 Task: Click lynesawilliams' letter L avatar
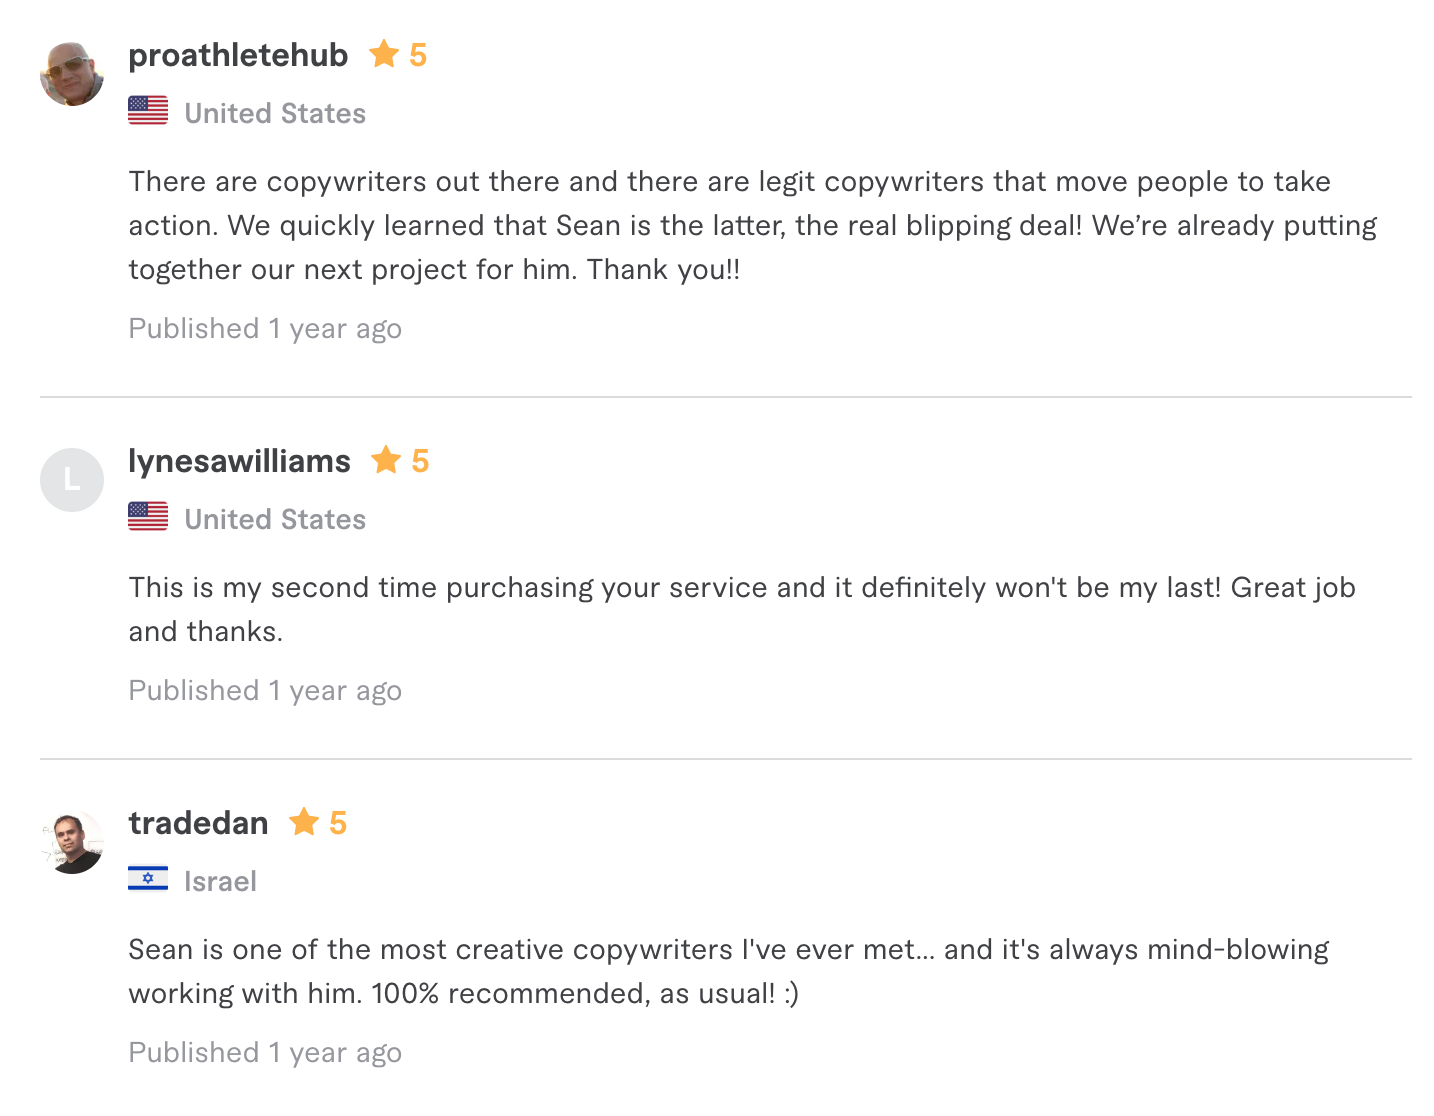point(72,480)
